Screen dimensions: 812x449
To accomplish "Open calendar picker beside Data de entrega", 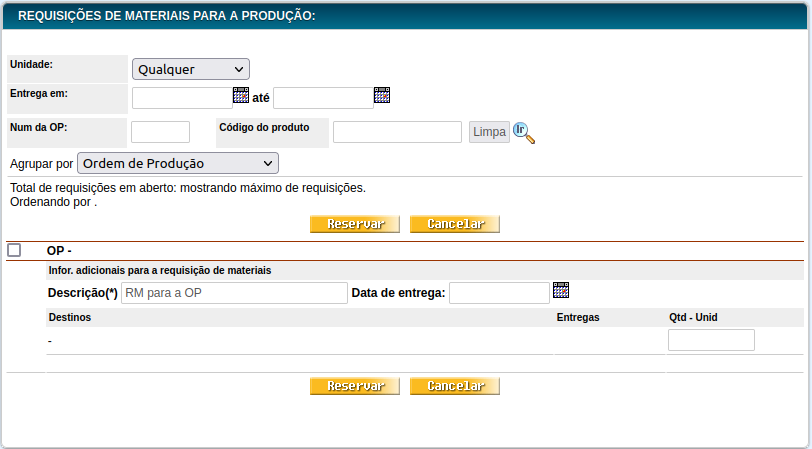I will click(561, 291).
